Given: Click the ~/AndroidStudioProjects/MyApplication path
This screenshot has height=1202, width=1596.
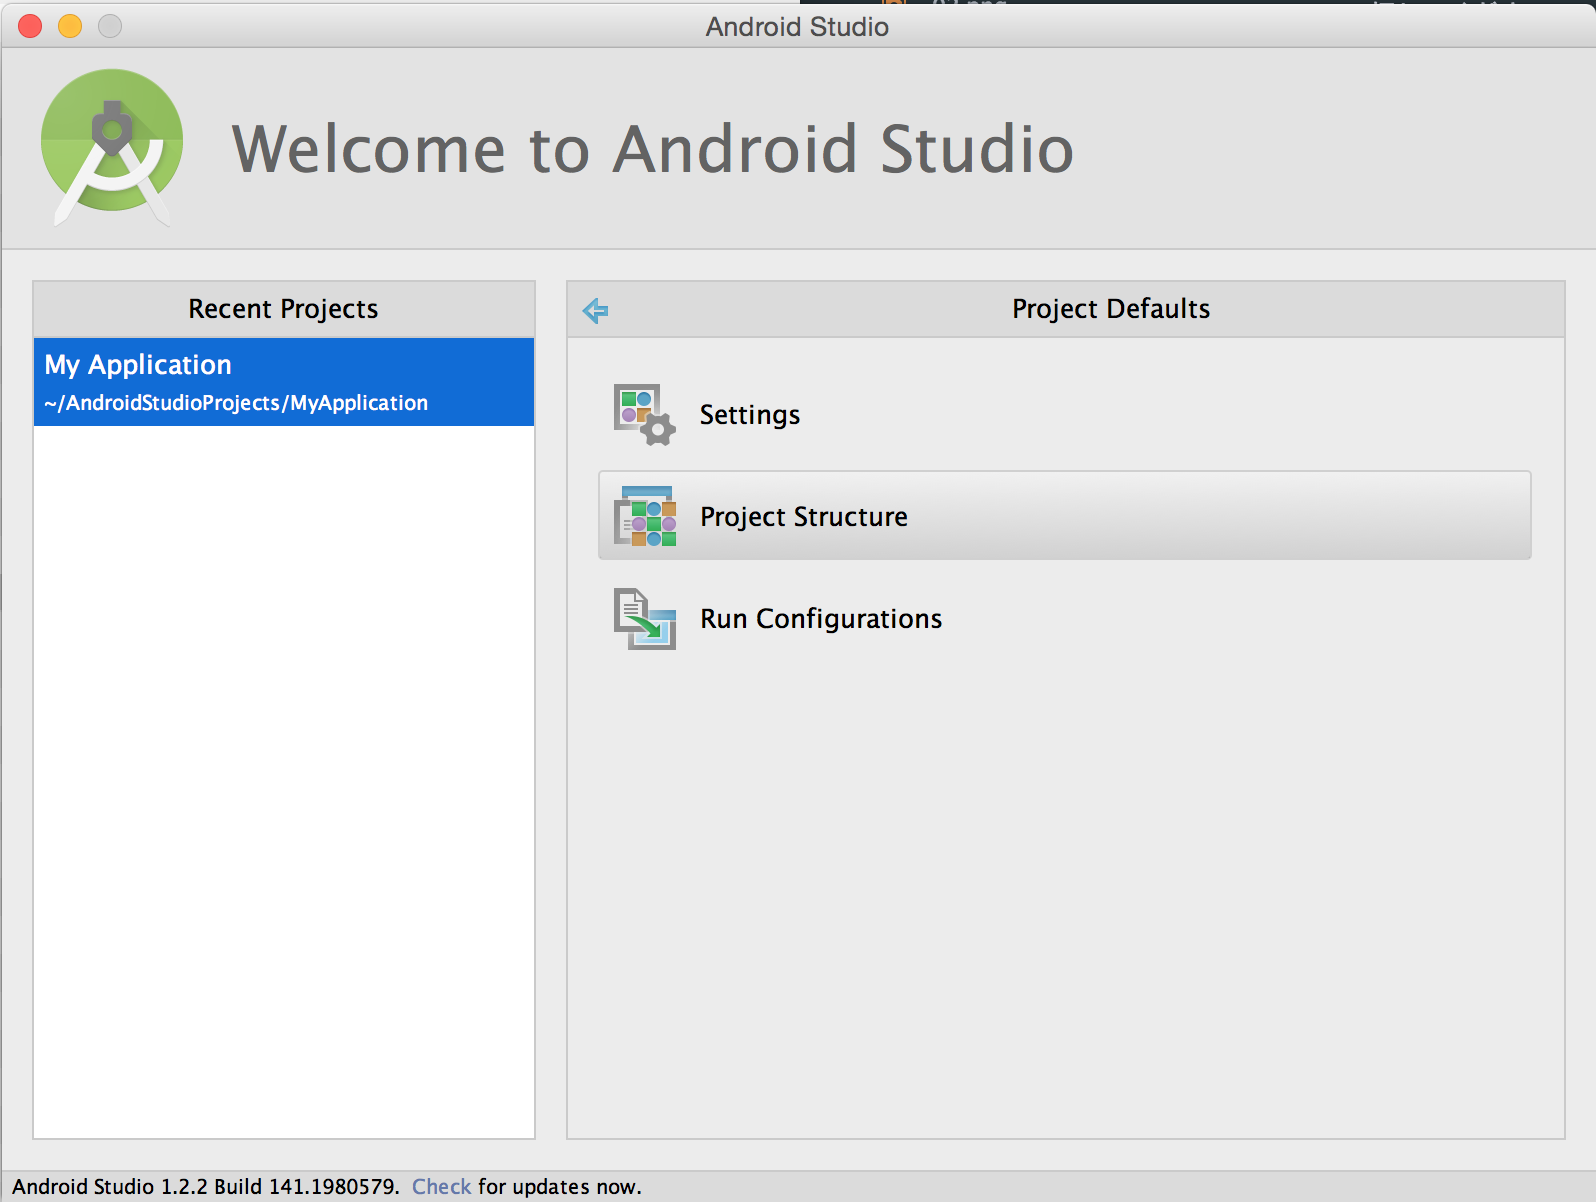Looking at the screenshot, I should coord(236,403).
